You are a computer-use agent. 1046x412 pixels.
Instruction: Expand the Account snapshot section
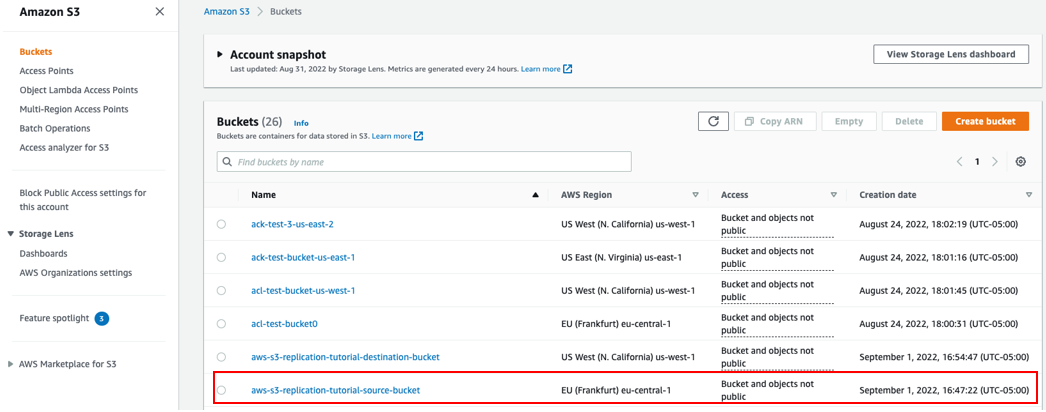220,55
